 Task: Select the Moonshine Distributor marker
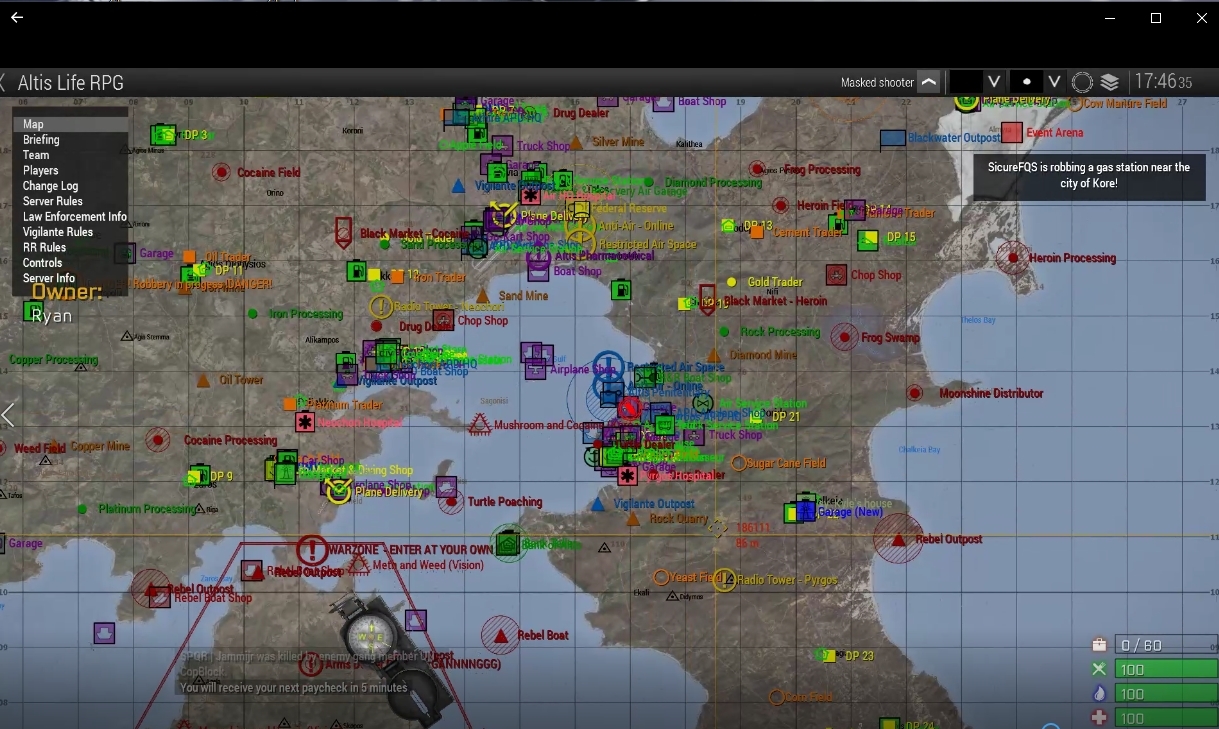point(915,393)
